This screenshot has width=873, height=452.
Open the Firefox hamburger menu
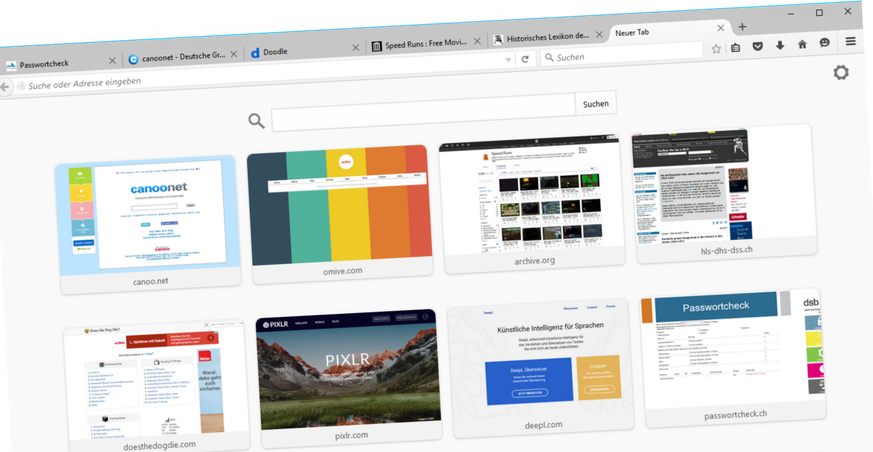[x=851, y=41]
